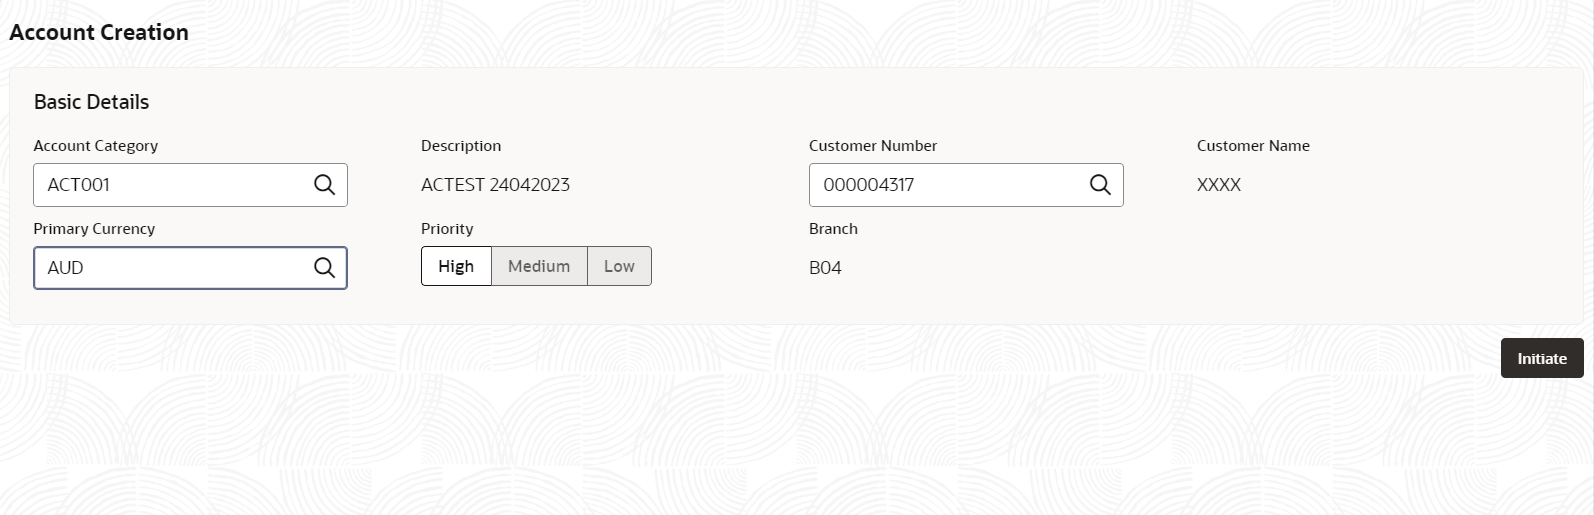1594x515 pixels.
Task: Set Priority to High
Action: point(456,266)
